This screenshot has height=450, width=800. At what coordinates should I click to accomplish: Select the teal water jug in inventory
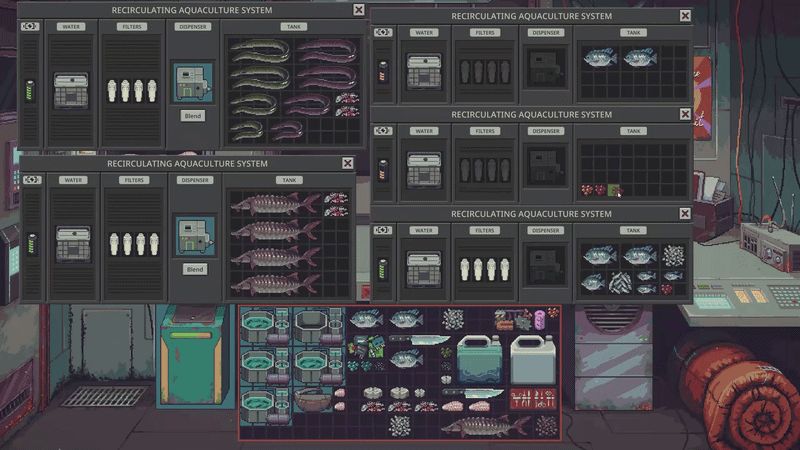click(479, 360)
